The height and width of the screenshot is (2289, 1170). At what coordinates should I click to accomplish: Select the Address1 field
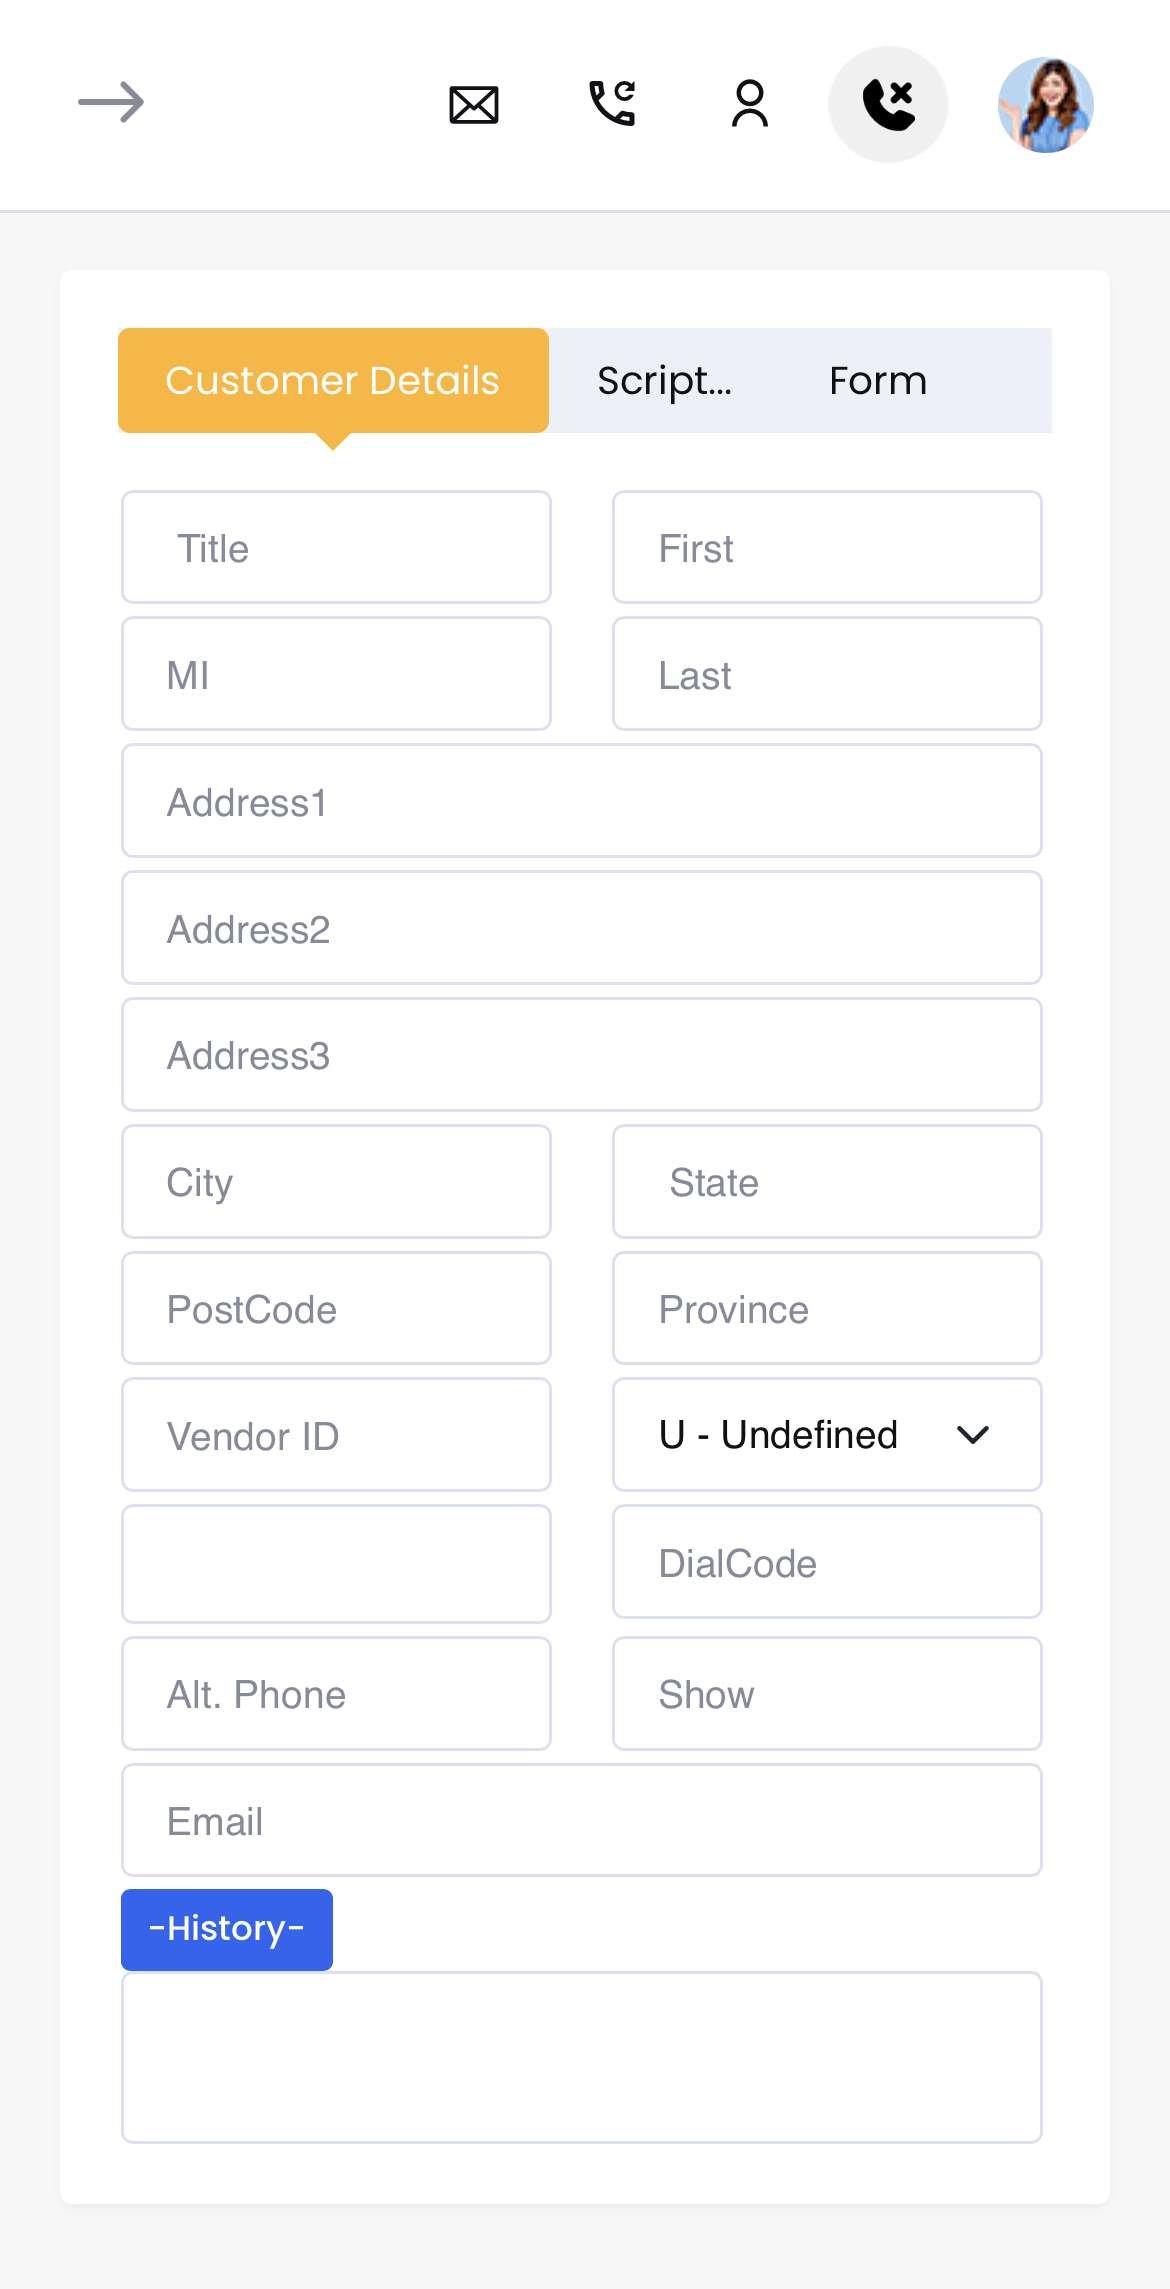coord(582,800)
